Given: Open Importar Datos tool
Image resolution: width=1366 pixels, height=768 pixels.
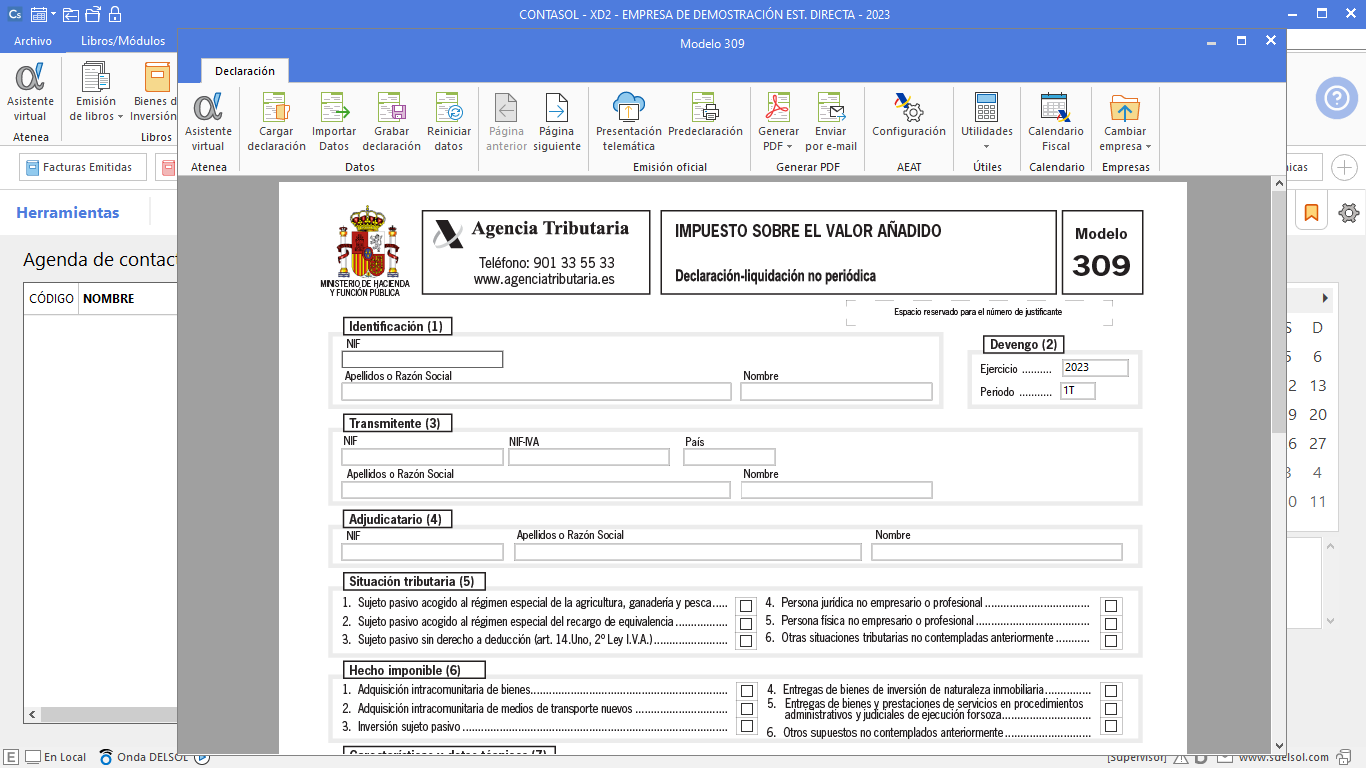Looking at the screenshot, I should click(334, 108).
